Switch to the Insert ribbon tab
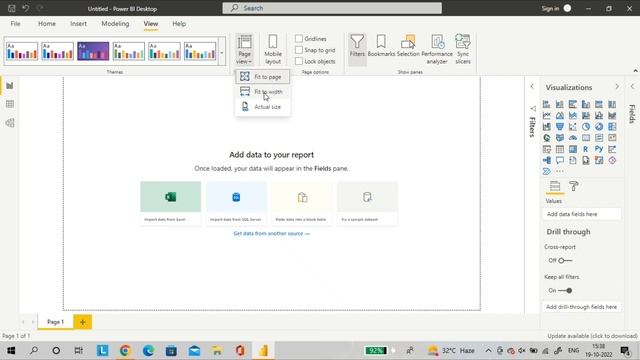This screenshot has width=640, height=360. tap(78, 24)
